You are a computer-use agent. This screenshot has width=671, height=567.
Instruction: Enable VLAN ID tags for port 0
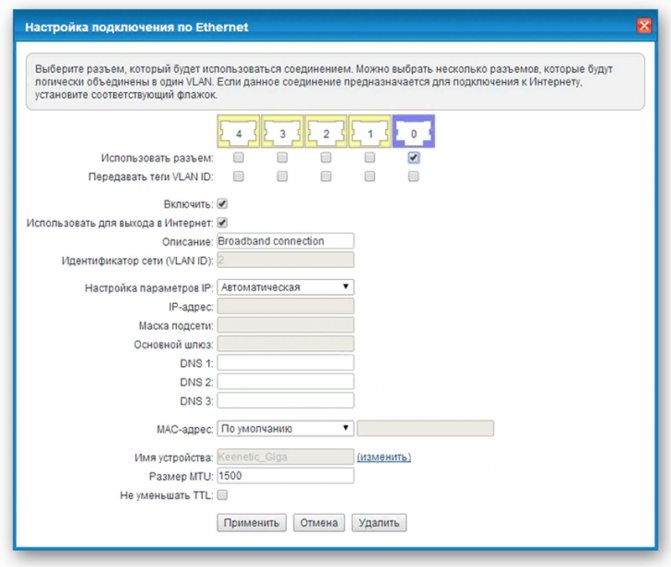point(413,176)
